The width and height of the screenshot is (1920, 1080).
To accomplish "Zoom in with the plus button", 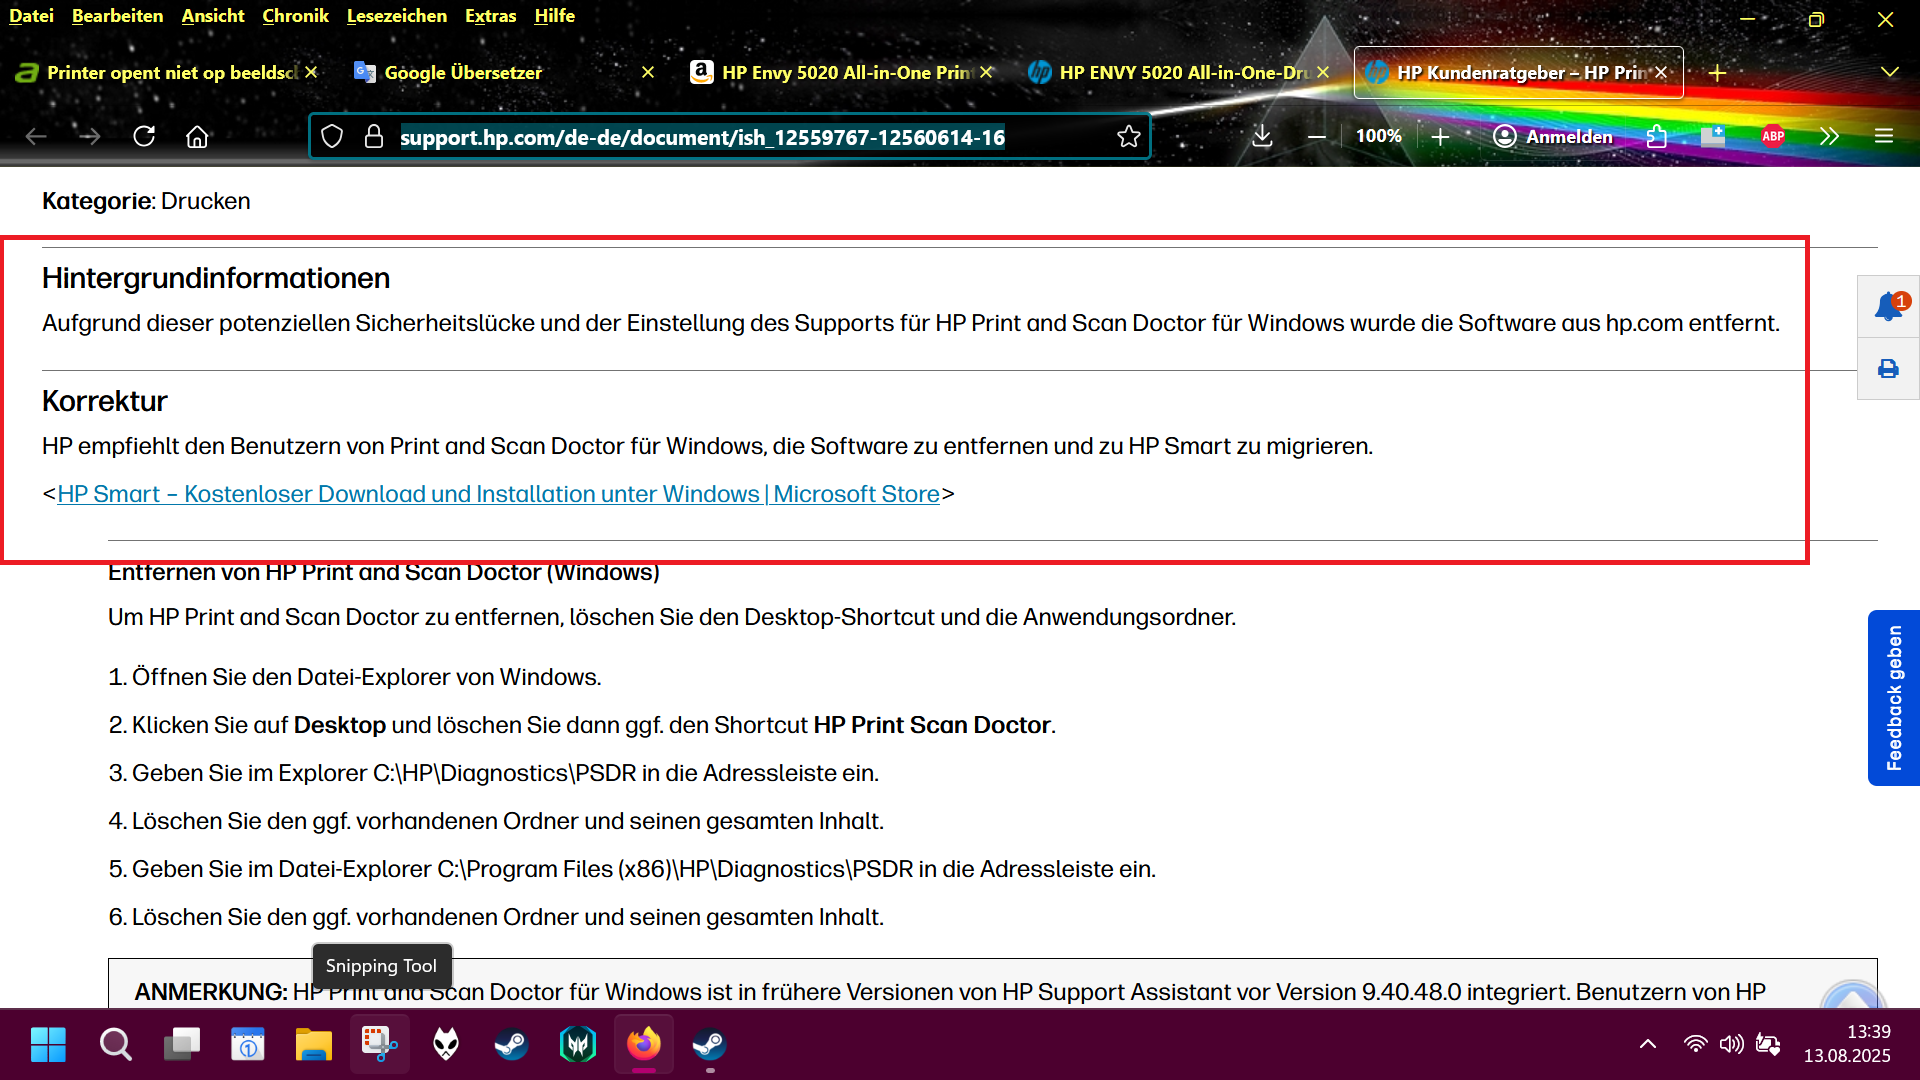I will pos(1440,136).
